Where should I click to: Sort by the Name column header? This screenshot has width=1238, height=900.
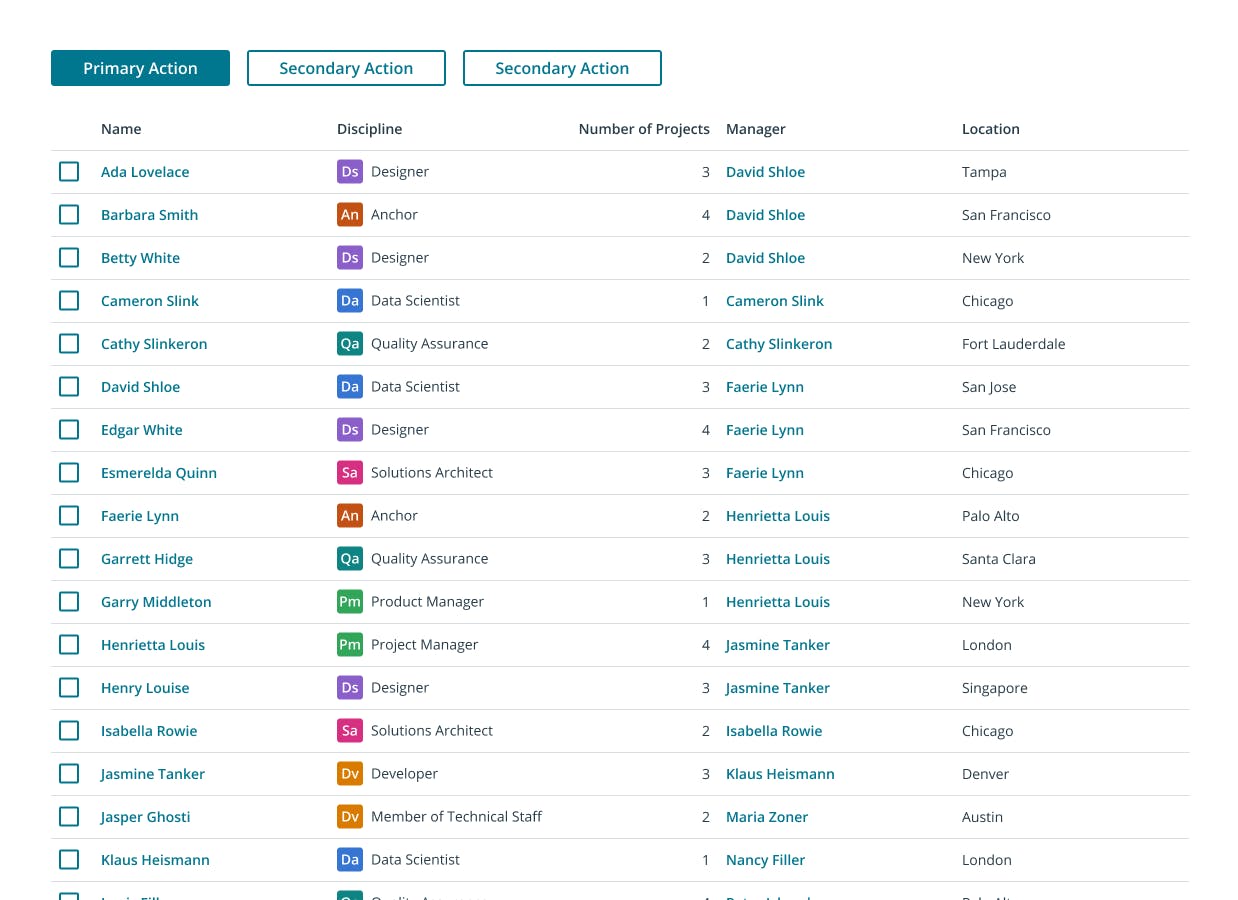click(121, 129)
